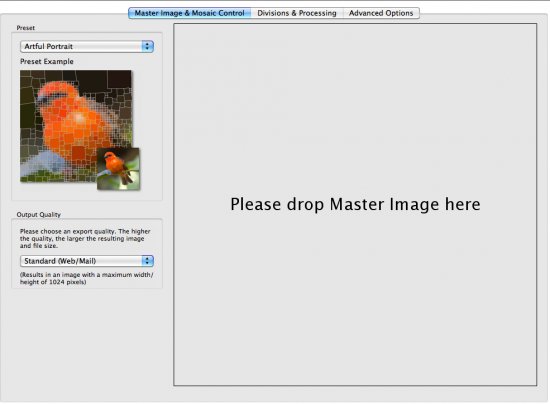
Task: Open the Artful Portrait preset dropdown
Action: (x=87, y=46)
